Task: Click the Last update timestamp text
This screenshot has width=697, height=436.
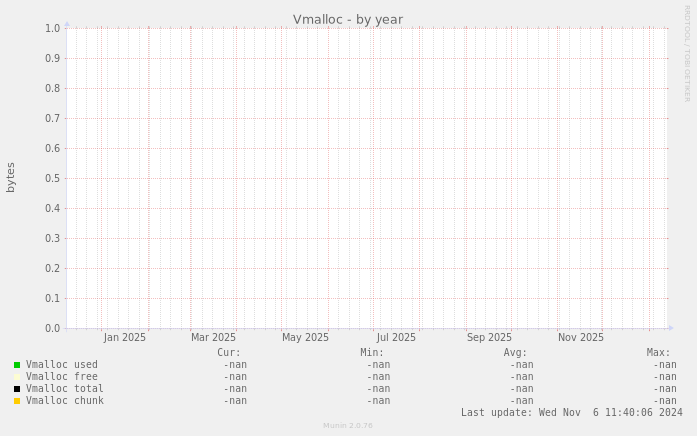Action: point(571,412)
